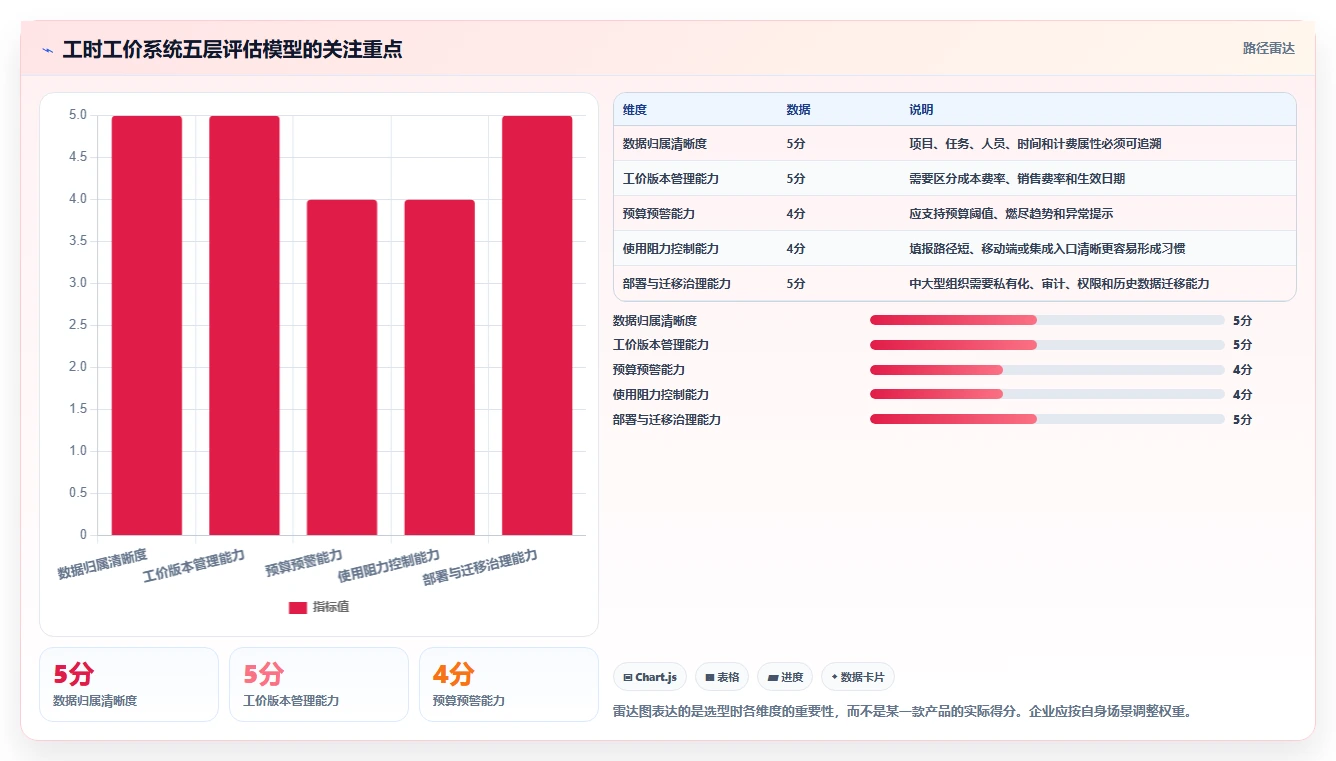Click the 工价版本管理能力 chart bar
Image resolution: width=1336 pixels, height=761 pixels.
click(x=244, y=325)
